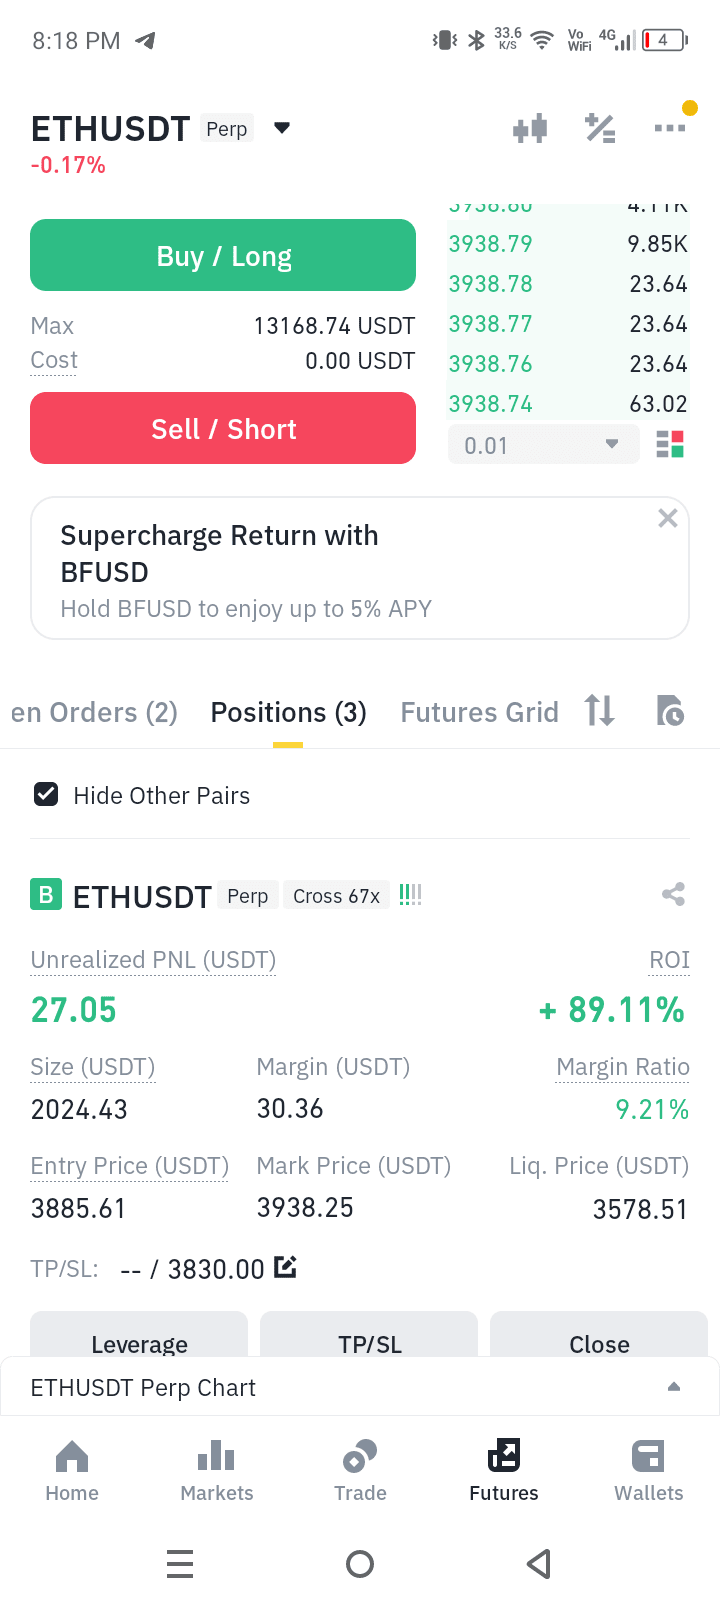This screenshot has height=1612, width=720.
Task: Go to the Markets navigation item
Action: [217, 1470]
